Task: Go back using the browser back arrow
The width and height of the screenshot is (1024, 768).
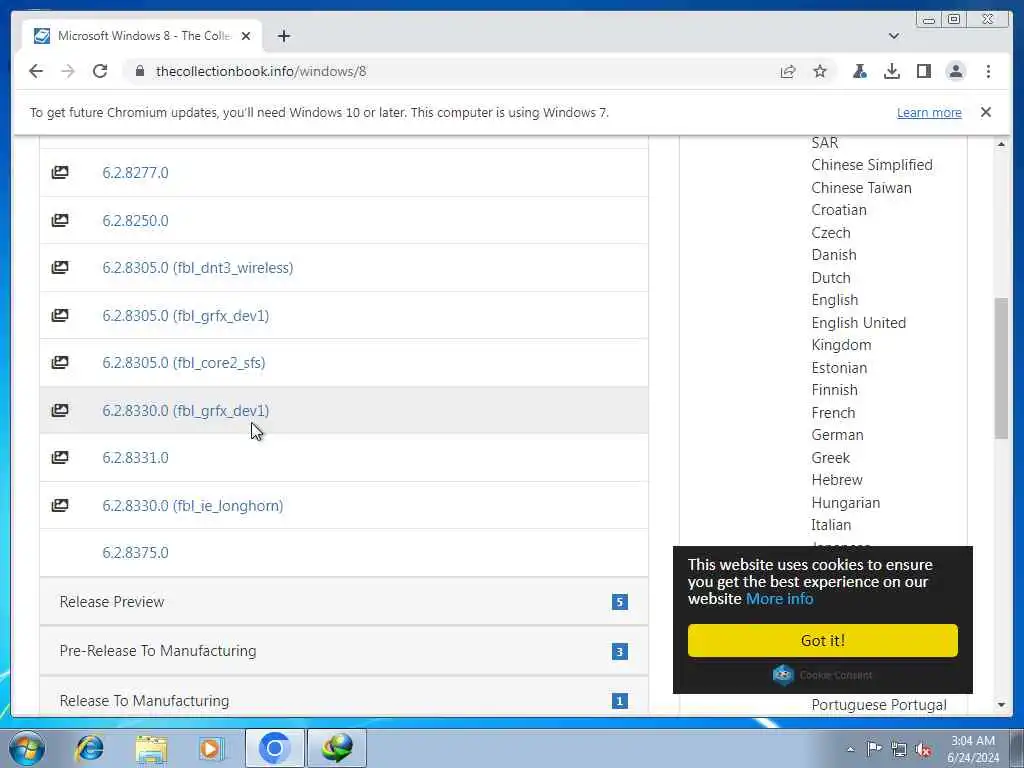Action: click(36, 71)
